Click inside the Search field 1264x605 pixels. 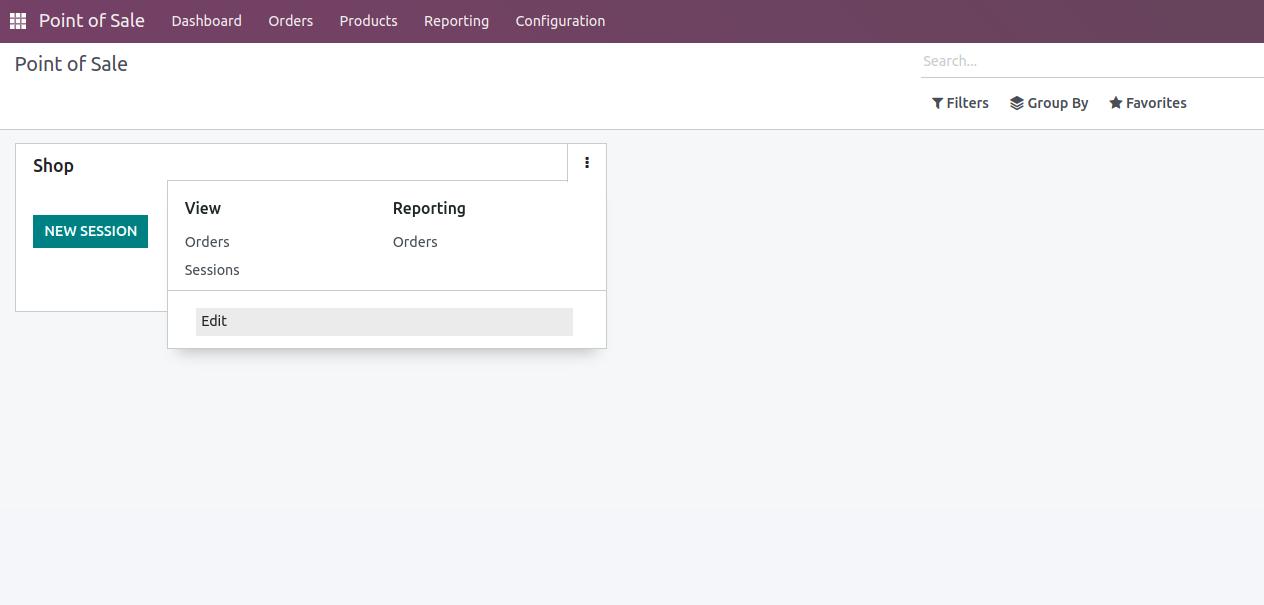pyautogui.click(x=1092, y=61)
